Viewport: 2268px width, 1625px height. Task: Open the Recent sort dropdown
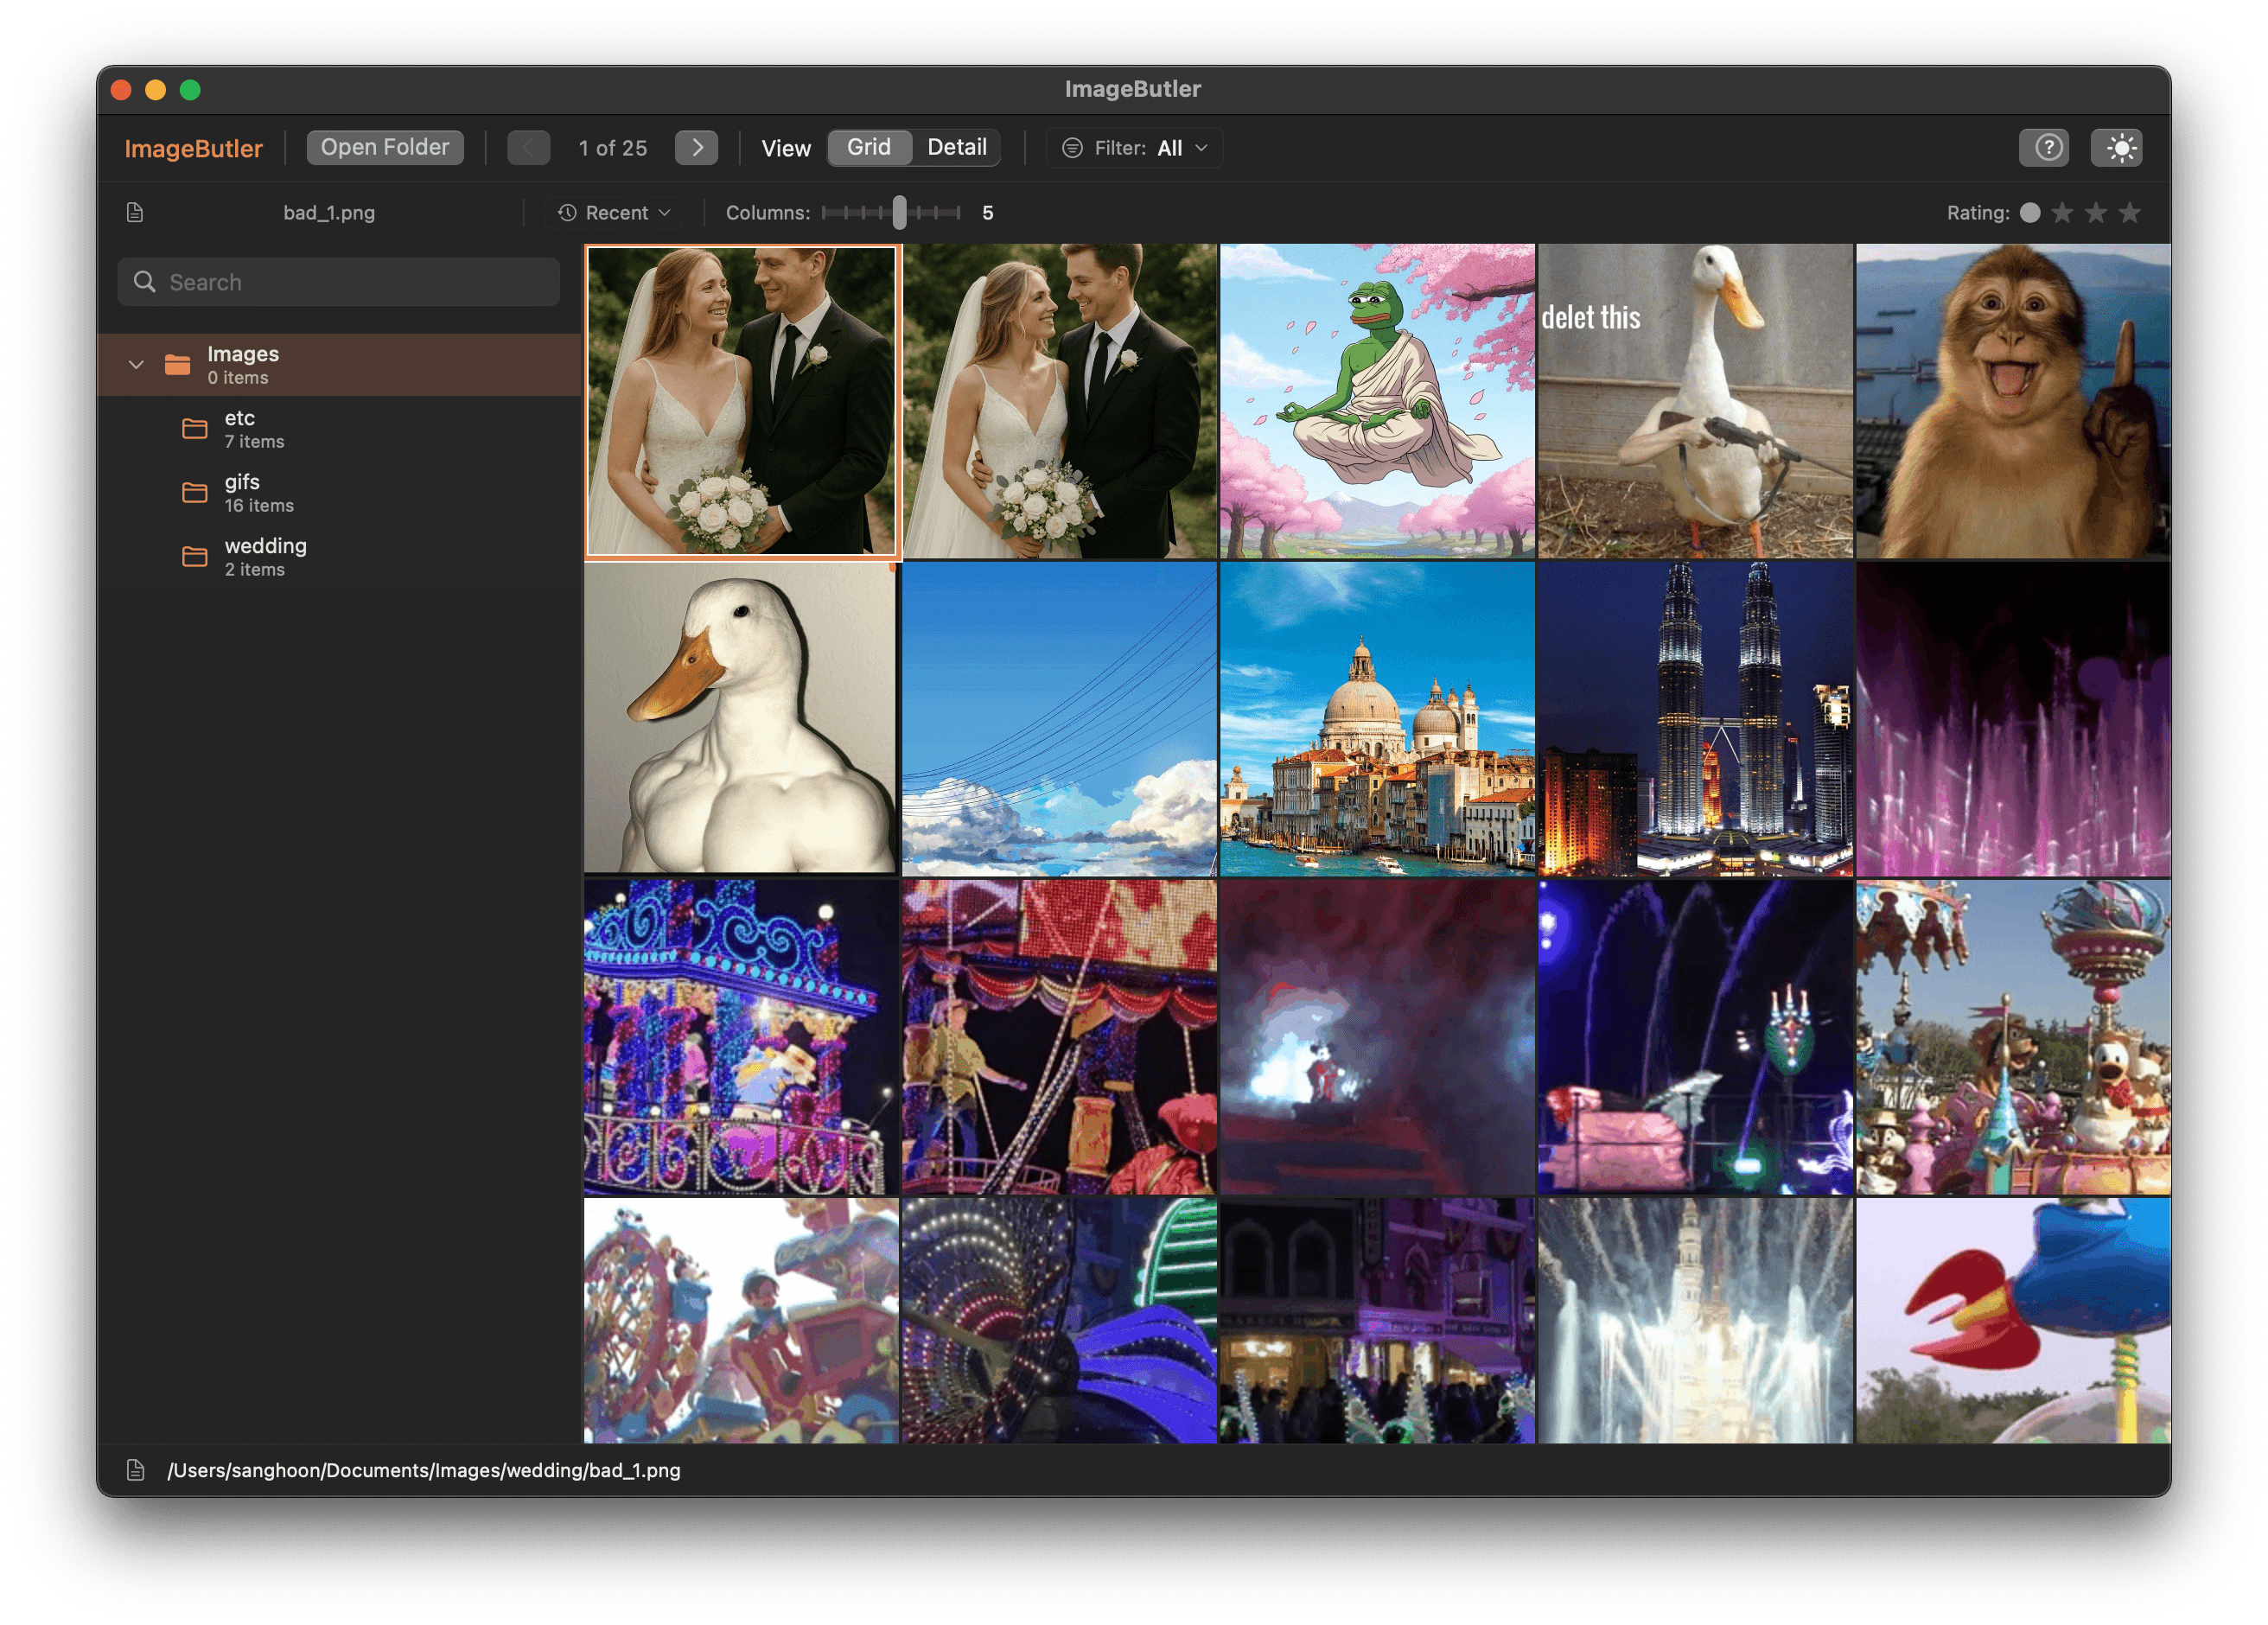(x=612, y=212)
